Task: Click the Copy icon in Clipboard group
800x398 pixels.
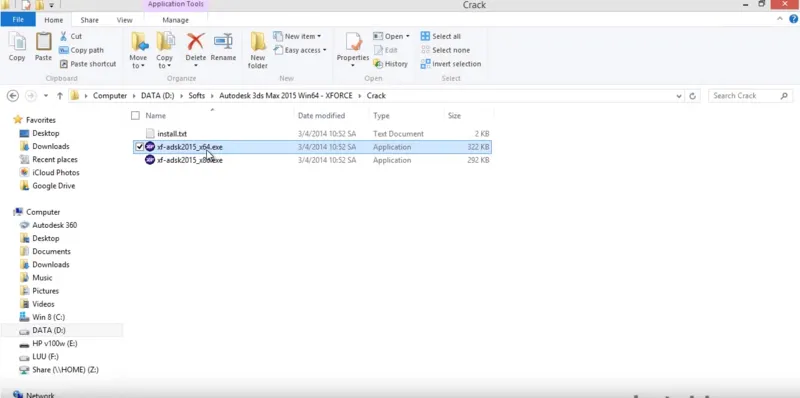Action: coord(17,42)
